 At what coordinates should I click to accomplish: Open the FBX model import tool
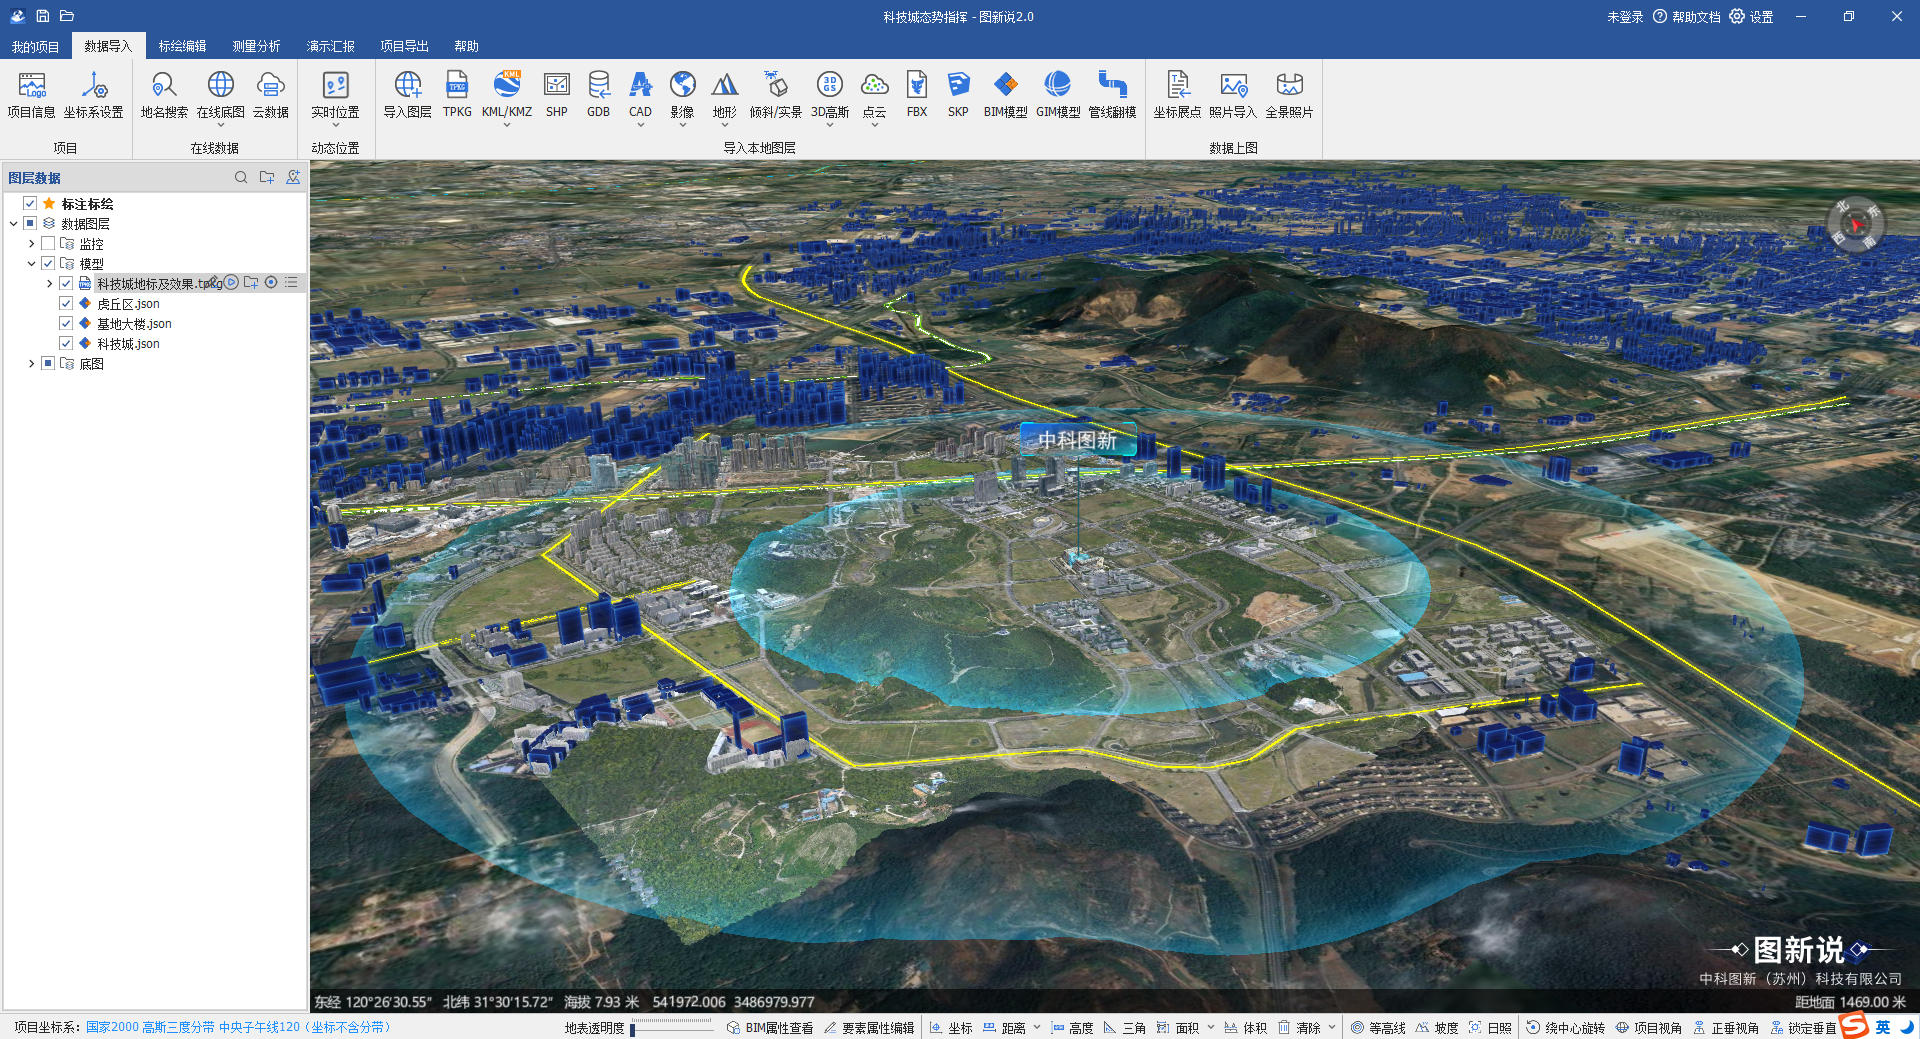pyautogui.click(x=916, y=95)
